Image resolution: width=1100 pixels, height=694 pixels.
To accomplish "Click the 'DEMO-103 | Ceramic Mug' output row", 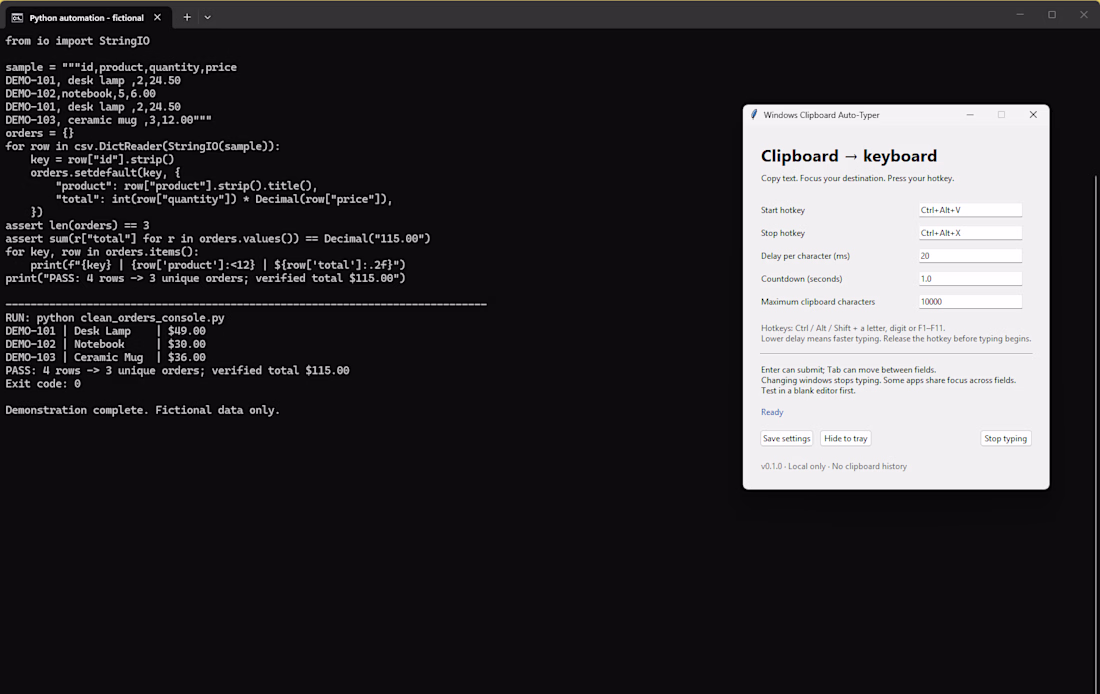I will [x=105, y=357].
